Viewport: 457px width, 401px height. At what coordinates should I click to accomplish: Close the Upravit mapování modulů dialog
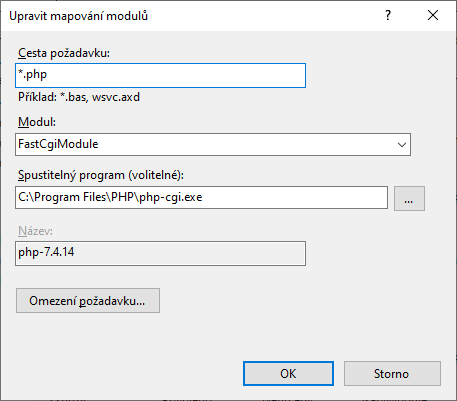[433, 15]
